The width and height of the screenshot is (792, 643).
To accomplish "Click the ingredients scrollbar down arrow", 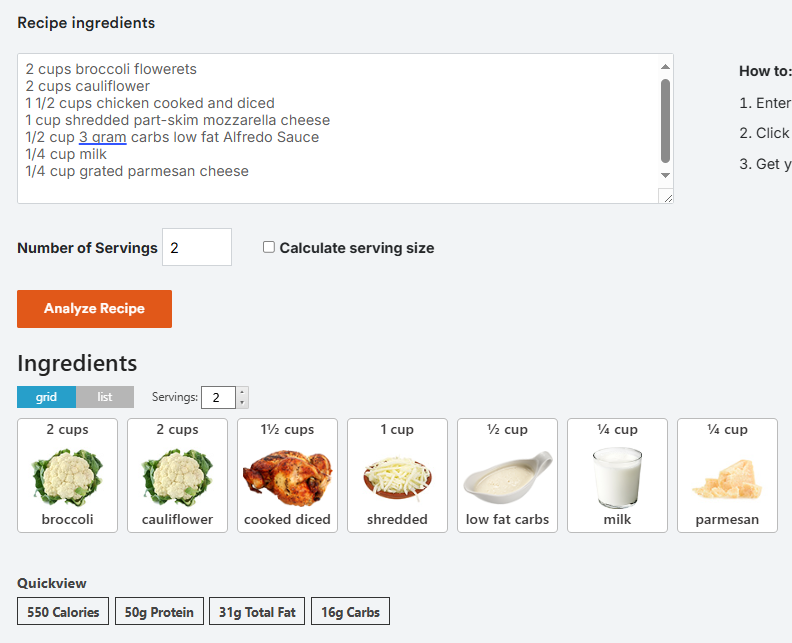I will click(665, 175).
